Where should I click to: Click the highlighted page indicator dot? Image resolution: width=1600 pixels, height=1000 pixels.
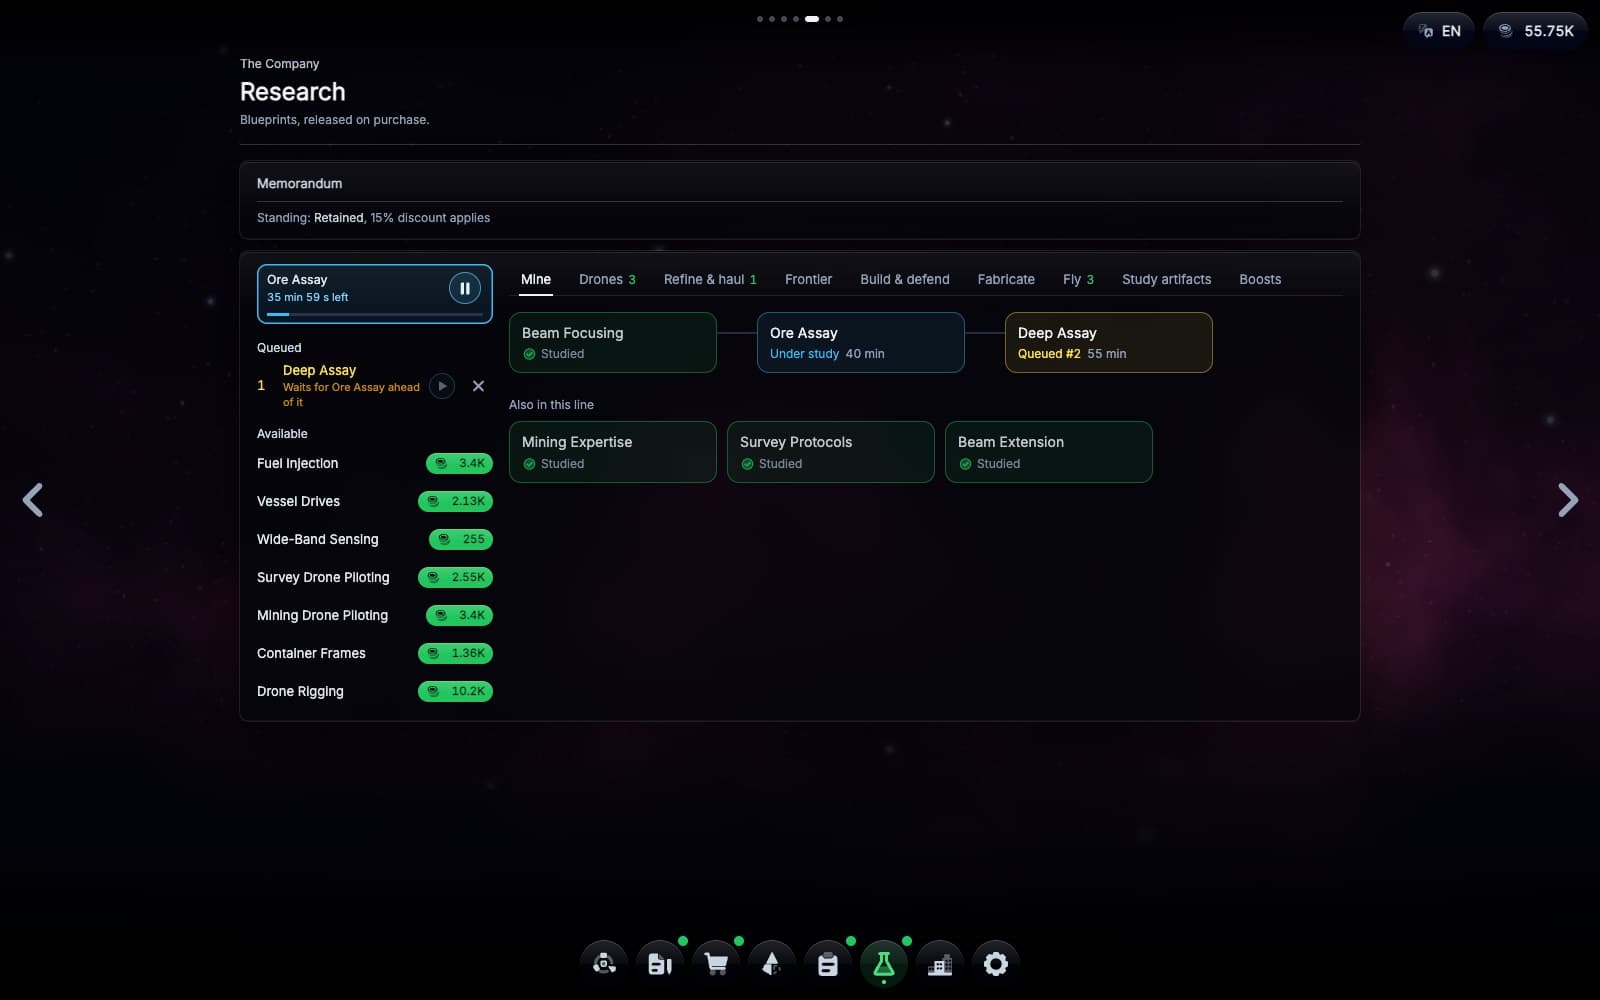point(812,19)
